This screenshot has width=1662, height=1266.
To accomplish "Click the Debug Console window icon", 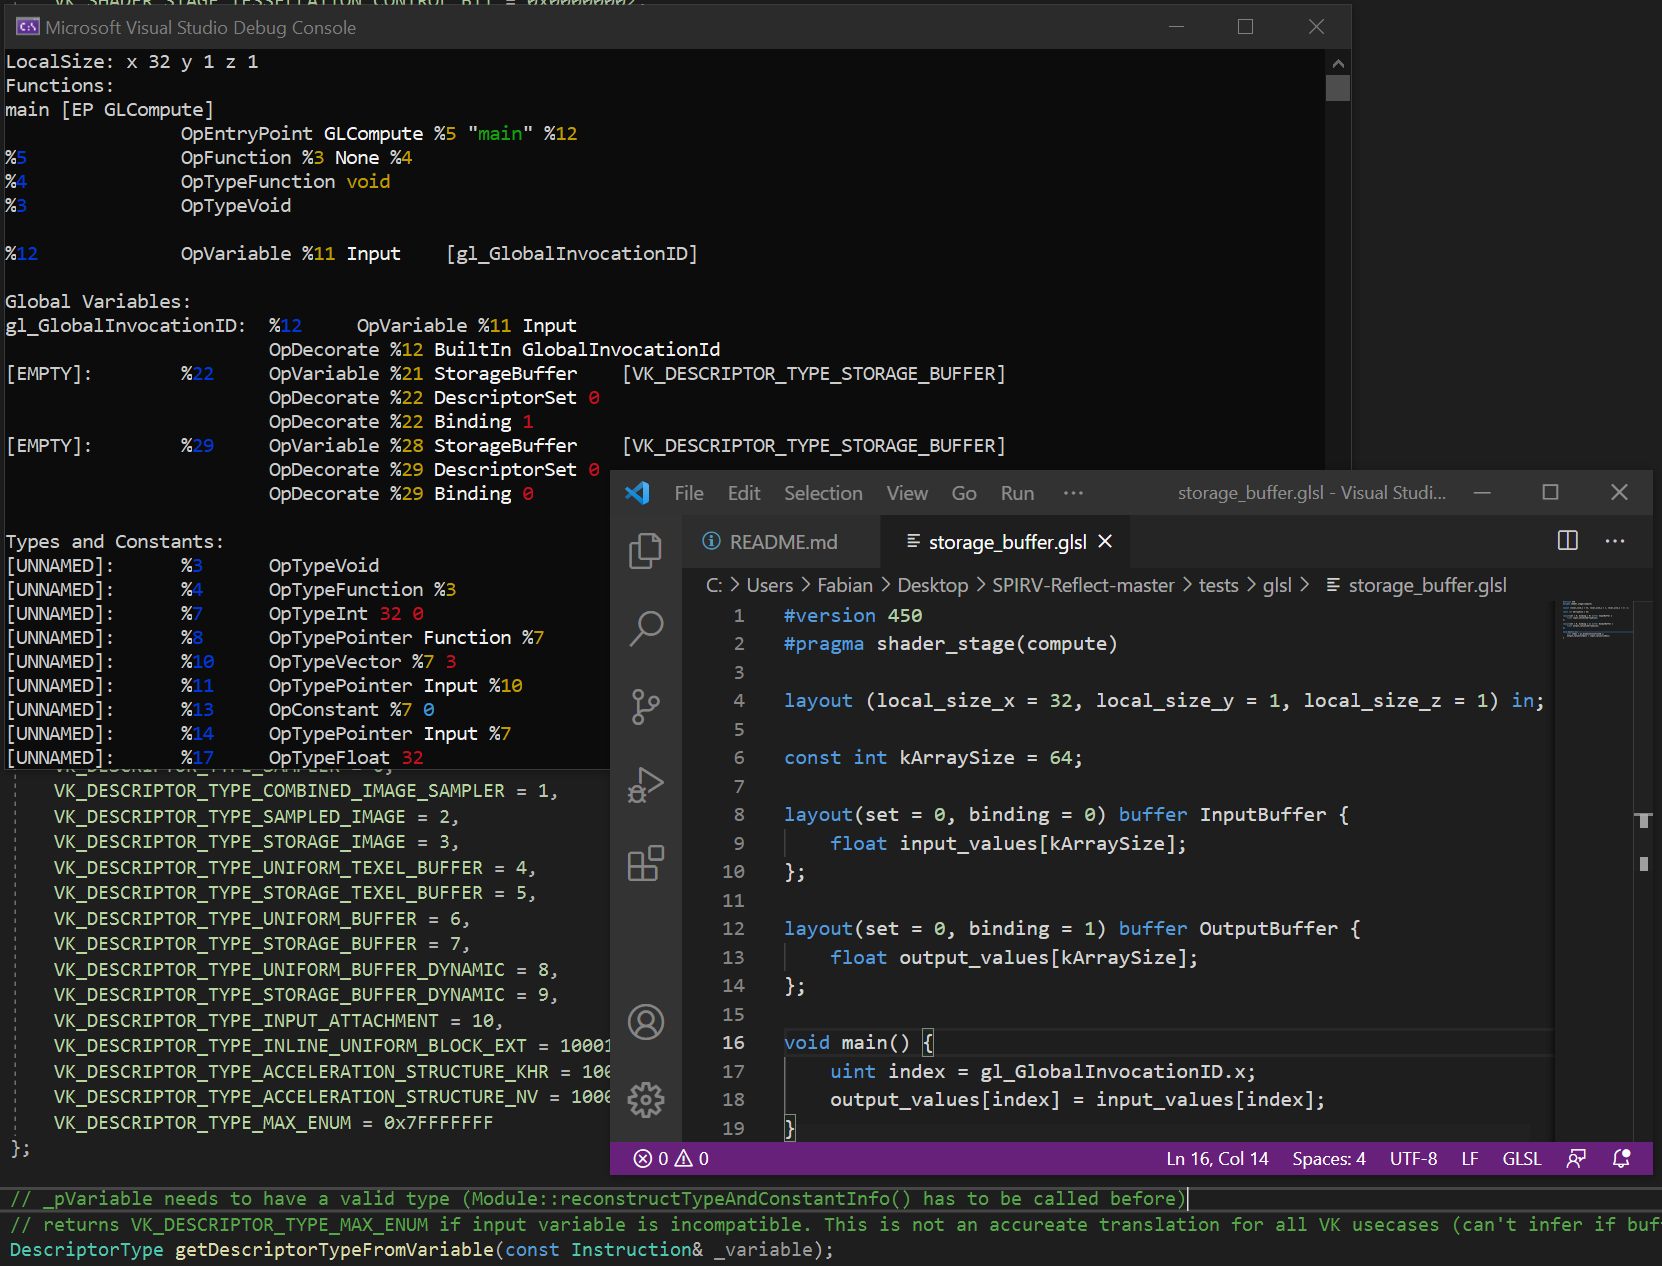I will pyautogui.click(x=27, y=27).
